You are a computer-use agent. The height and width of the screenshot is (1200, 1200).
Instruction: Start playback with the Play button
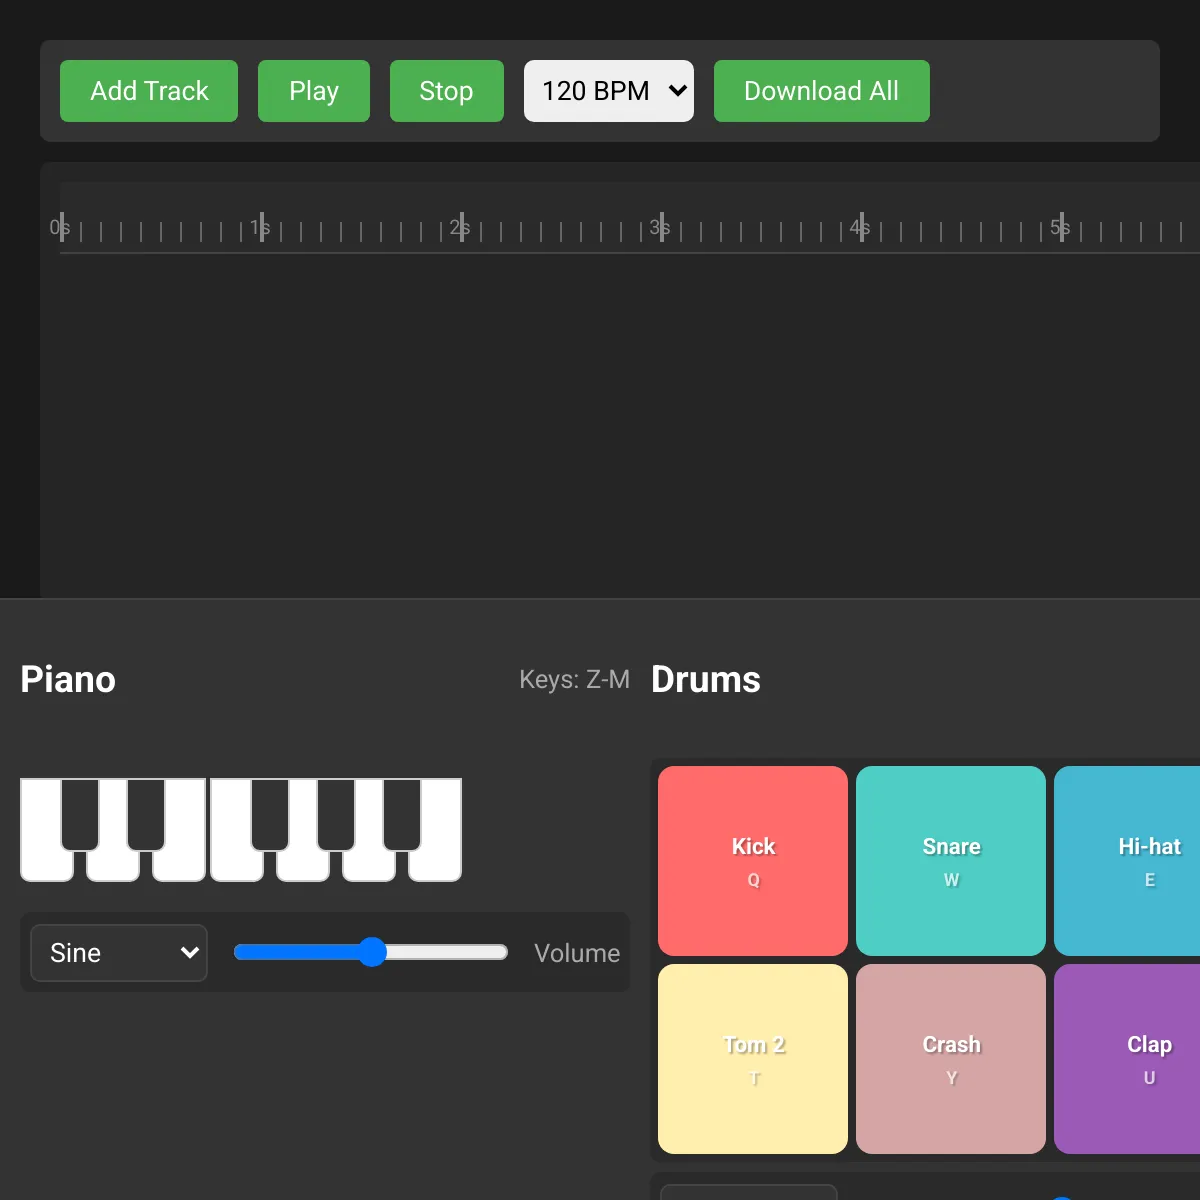(x=314, y=91)
